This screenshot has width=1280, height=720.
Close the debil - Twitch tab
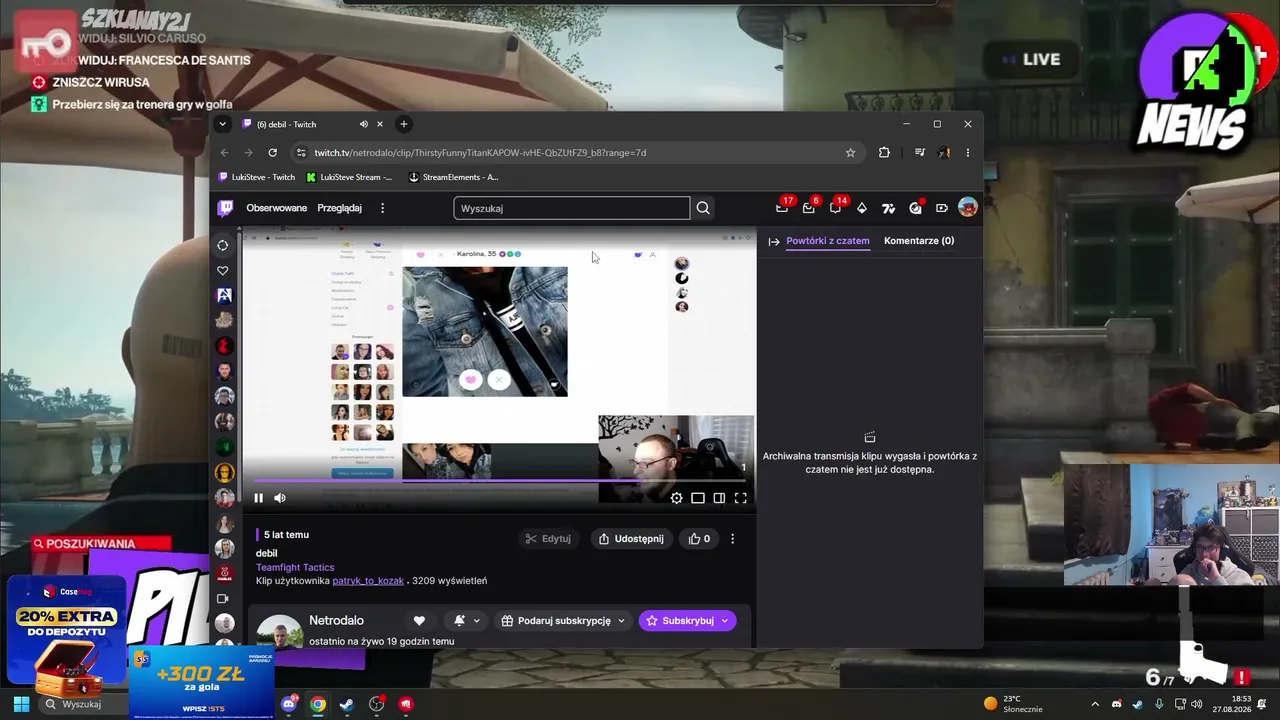pyautogui.click(x=380, y=124)
